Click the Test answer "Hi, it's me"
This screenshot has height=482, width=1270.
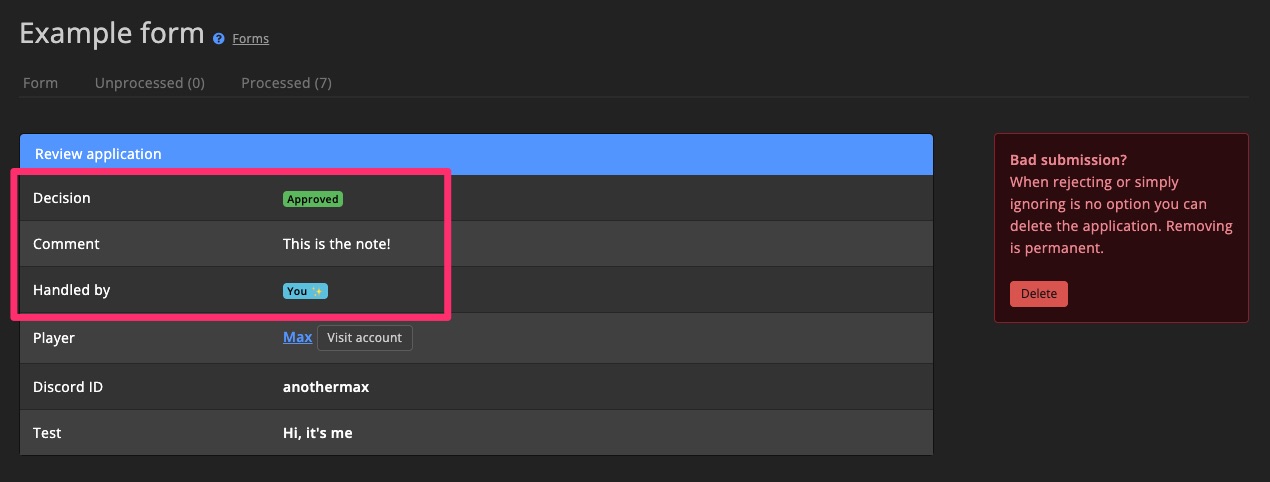click(317, 433)
